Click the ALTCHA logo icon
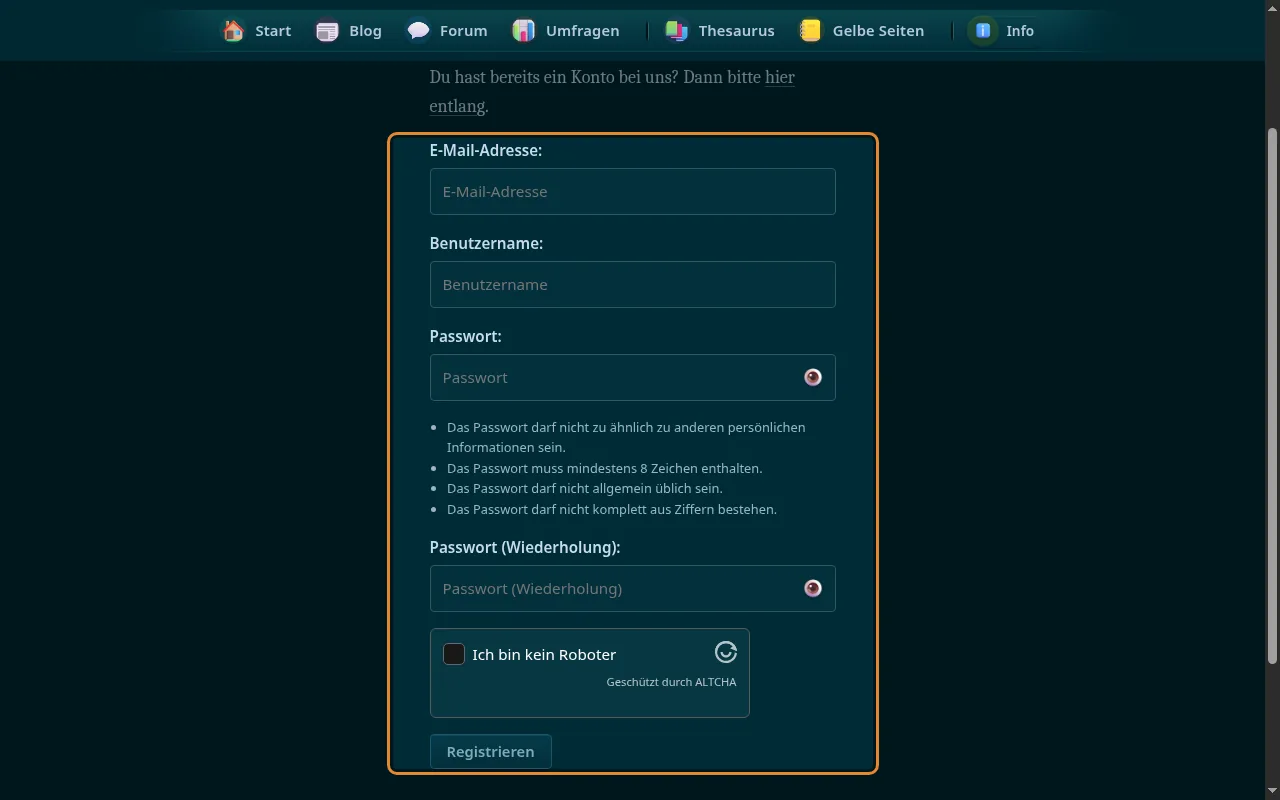The image size is (1280, 800). pyautogui.click(x=726, y=652)
